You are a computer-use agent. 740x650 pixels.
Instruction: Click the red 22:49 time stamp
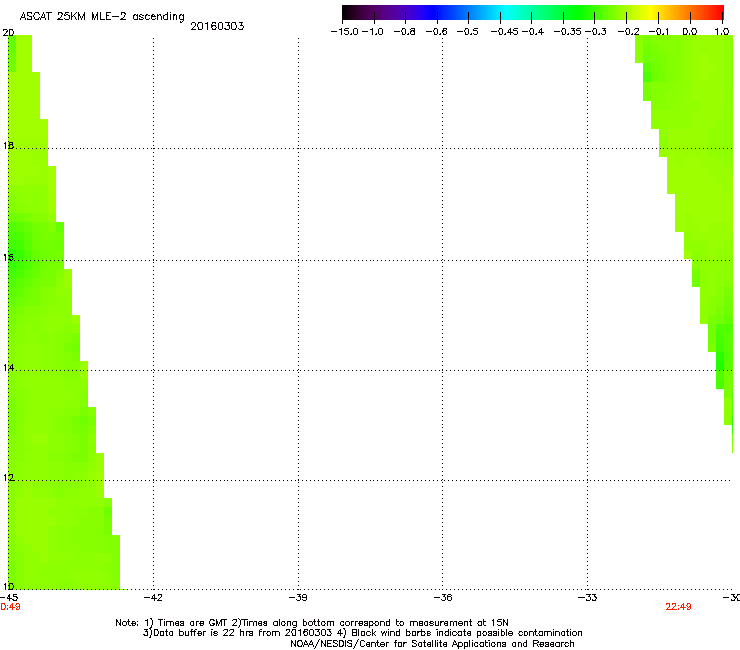[x=678, y=607]
